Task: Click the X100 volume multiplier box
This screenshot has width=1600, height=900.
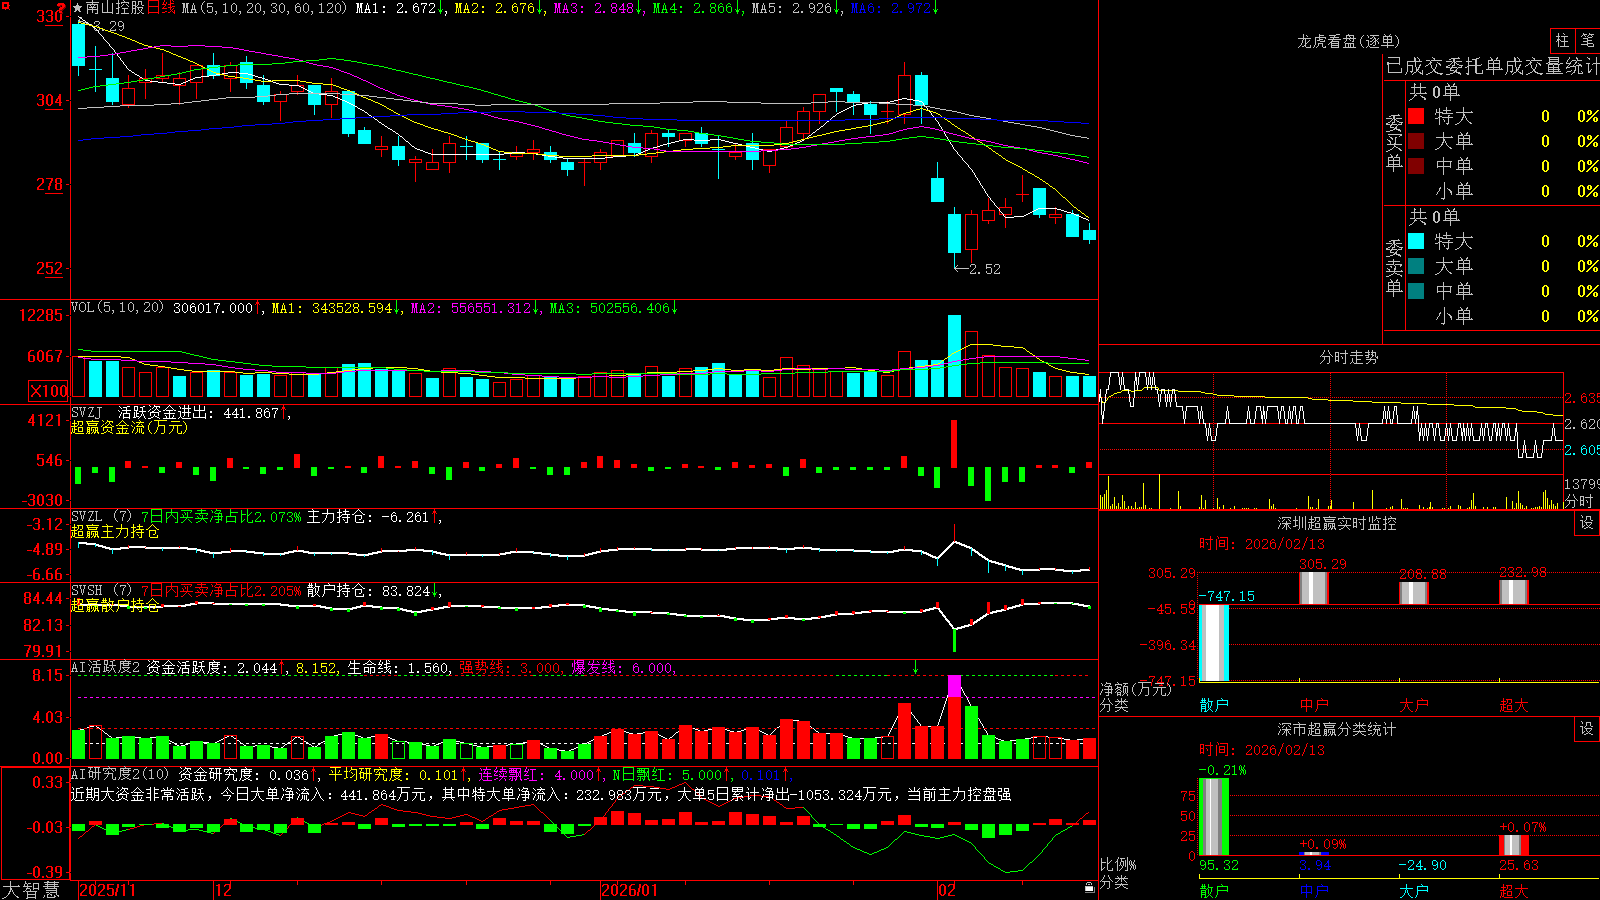Action: point(48,391)
